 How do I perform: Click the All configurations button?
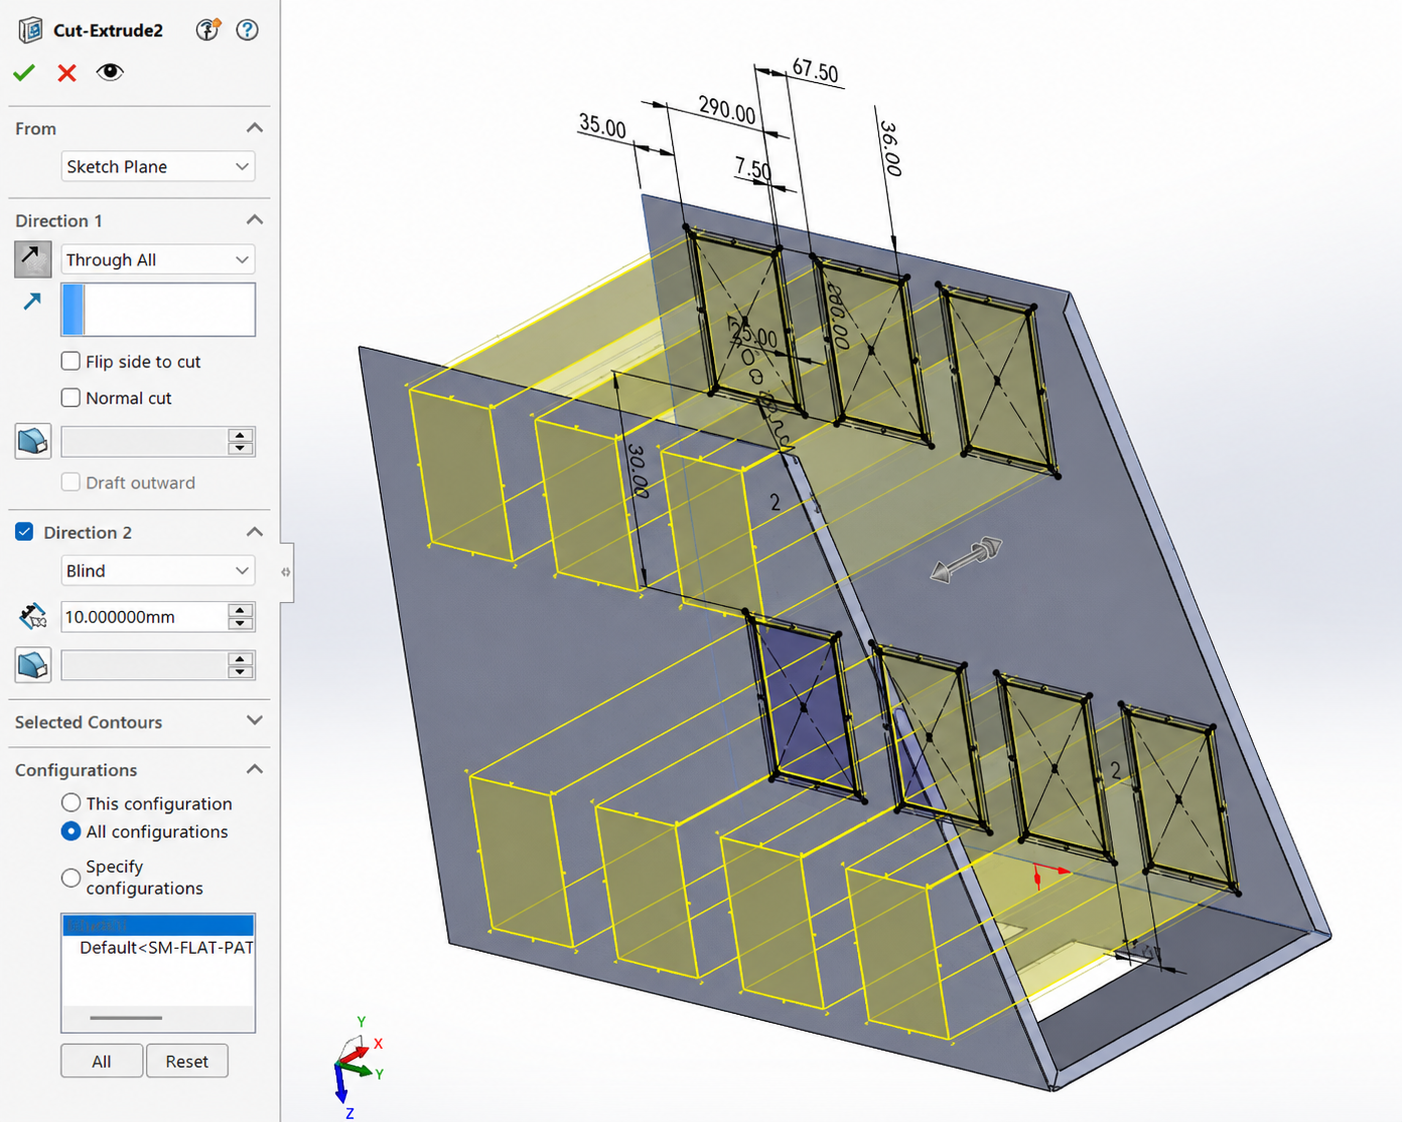[101, 1061]
